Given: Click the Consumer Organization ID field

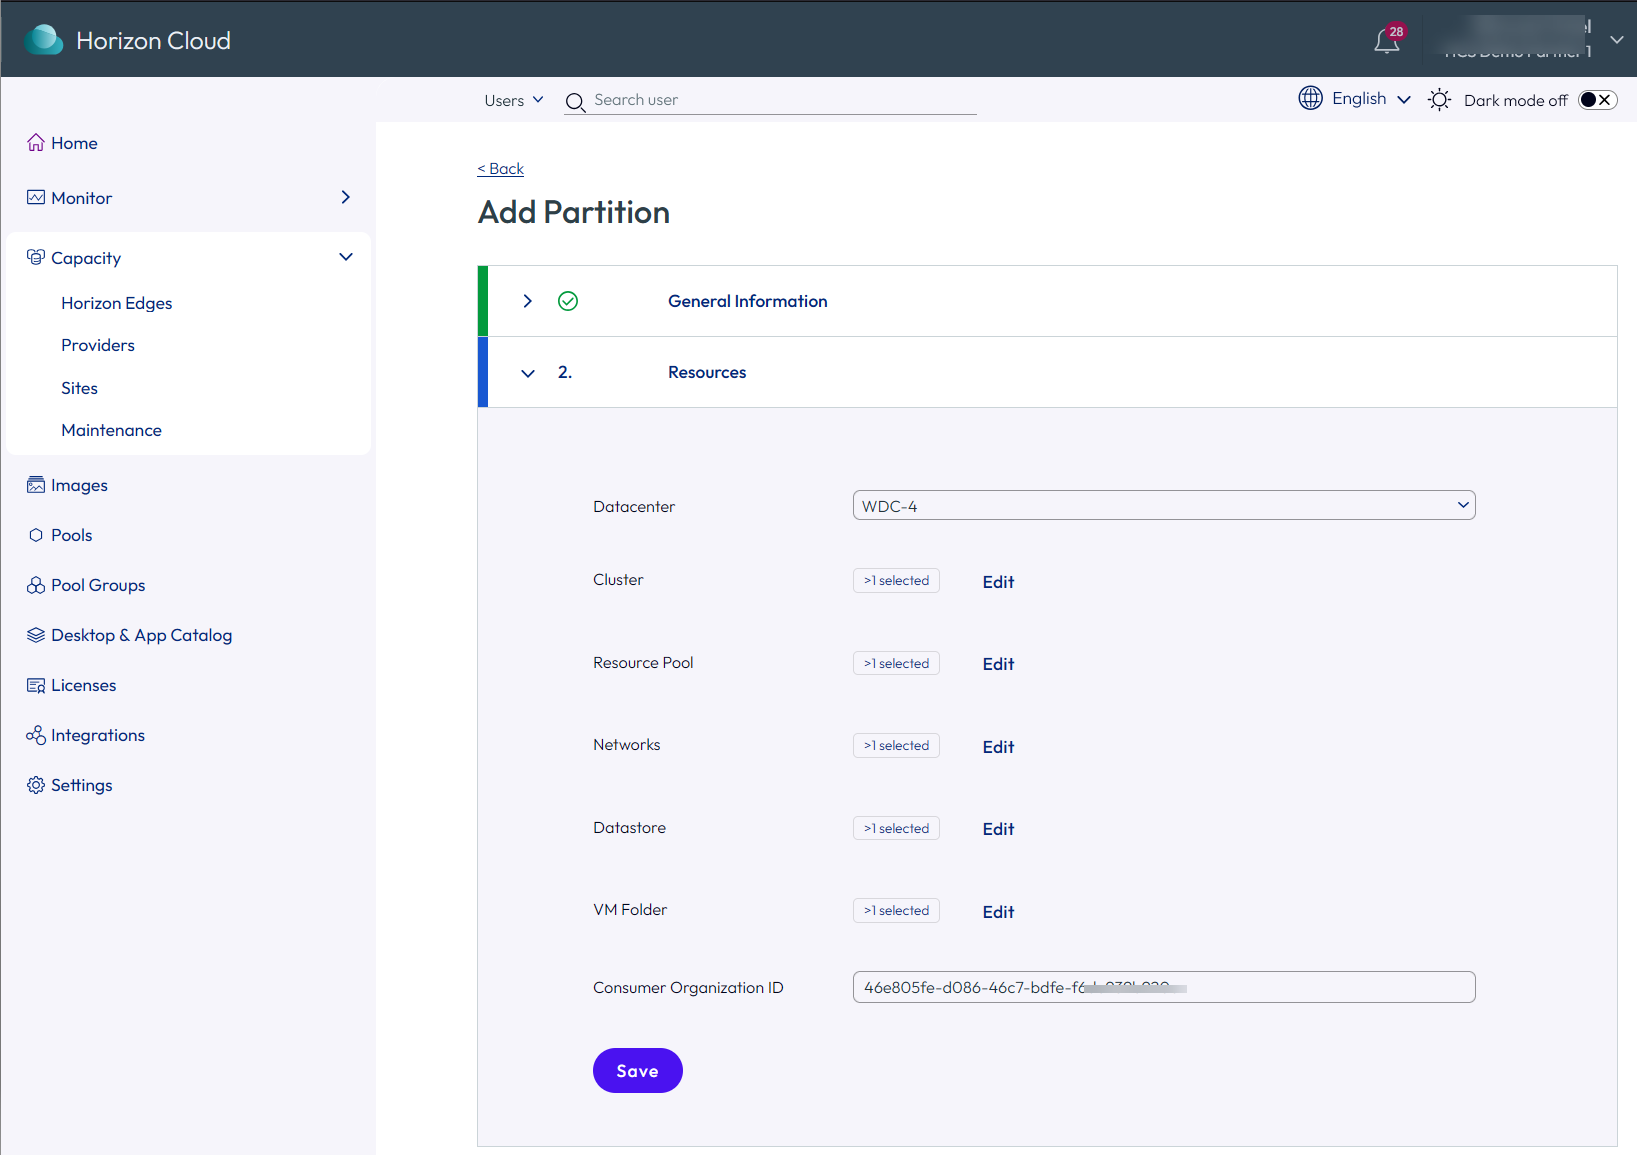Looking at the screenshot, I should (1164, 987).
